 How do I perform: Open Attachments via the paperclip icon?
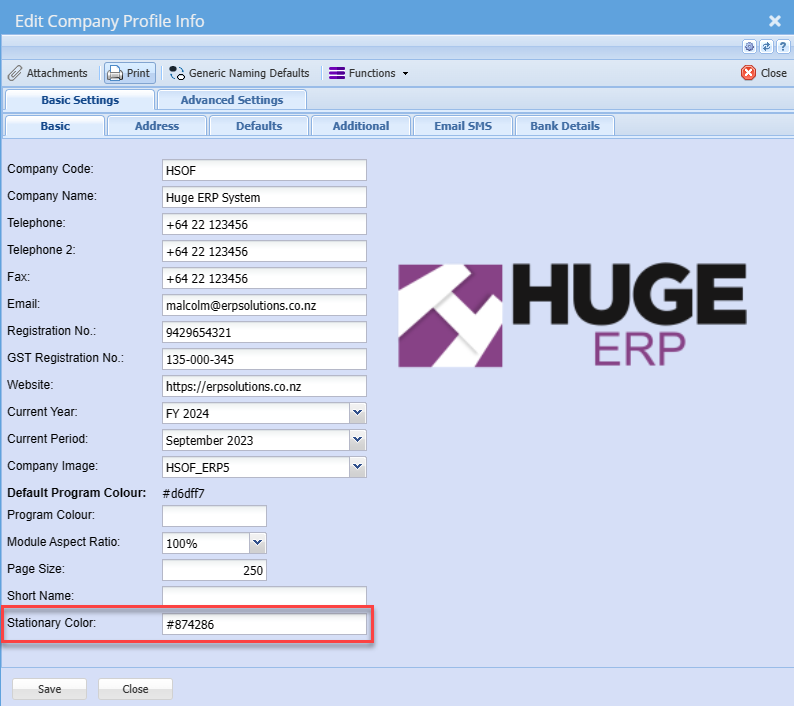pyautogui.click(x=15, y=73)
